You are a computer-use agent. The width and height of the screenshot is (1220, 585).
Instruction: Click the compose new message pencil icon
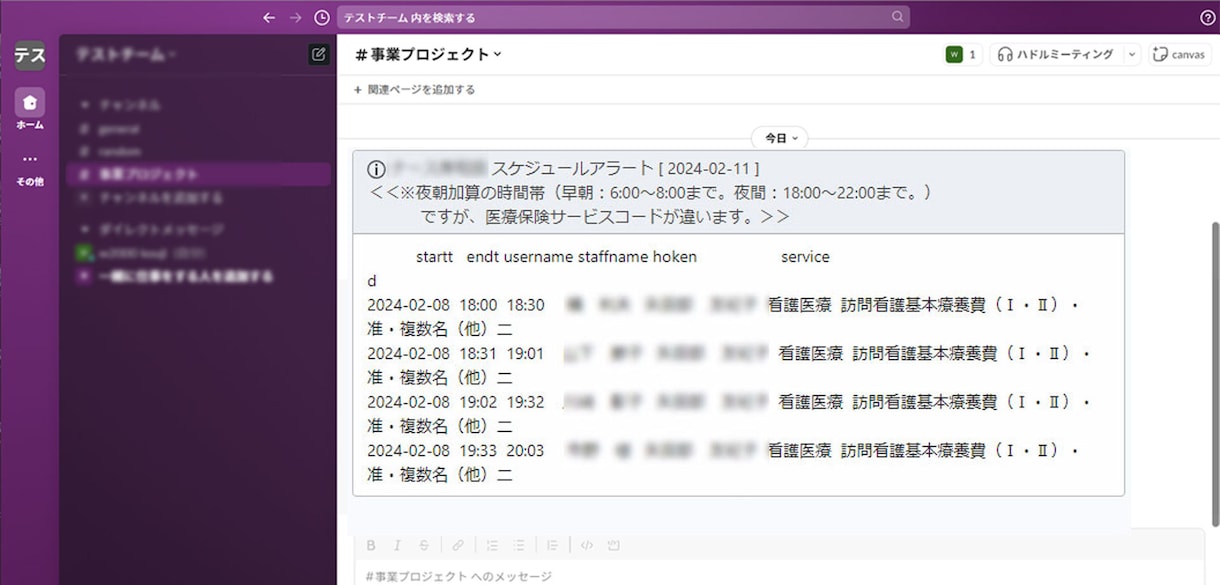pos(318,56)
